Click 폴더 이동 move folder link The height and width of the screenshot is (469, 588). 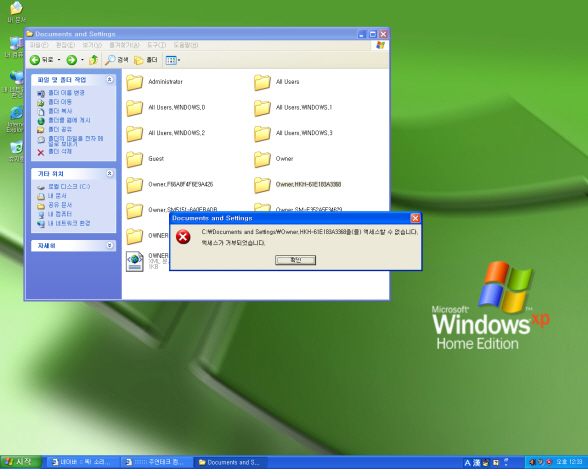pos(60,102)
